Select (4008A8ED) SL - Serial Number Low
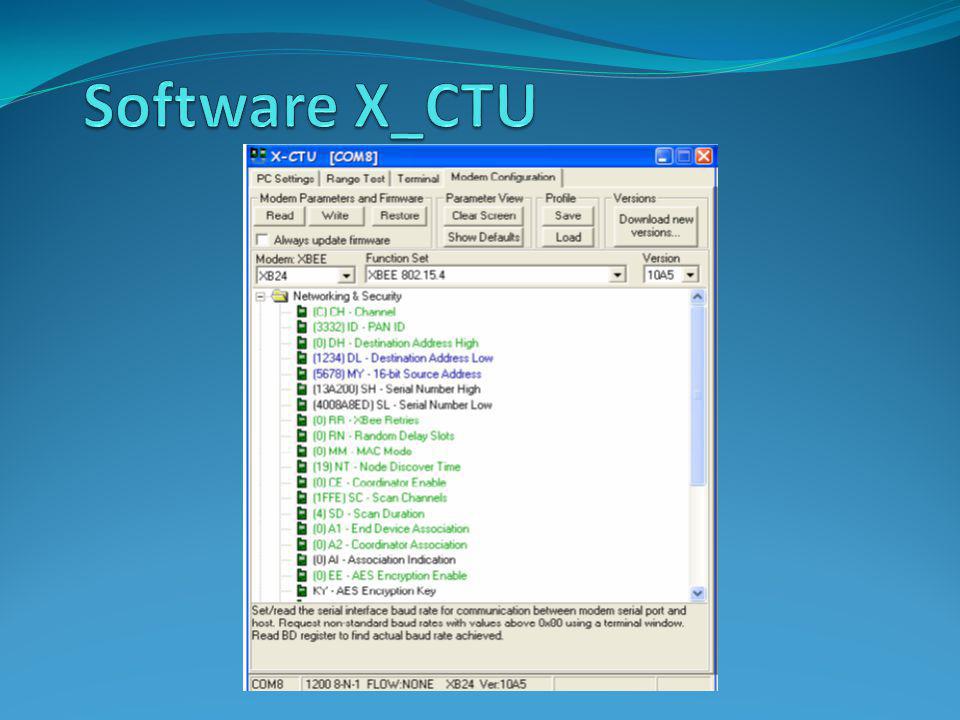The width and height of the screenshot is (960, 720). pyautogui.click(x=402, y=405)
